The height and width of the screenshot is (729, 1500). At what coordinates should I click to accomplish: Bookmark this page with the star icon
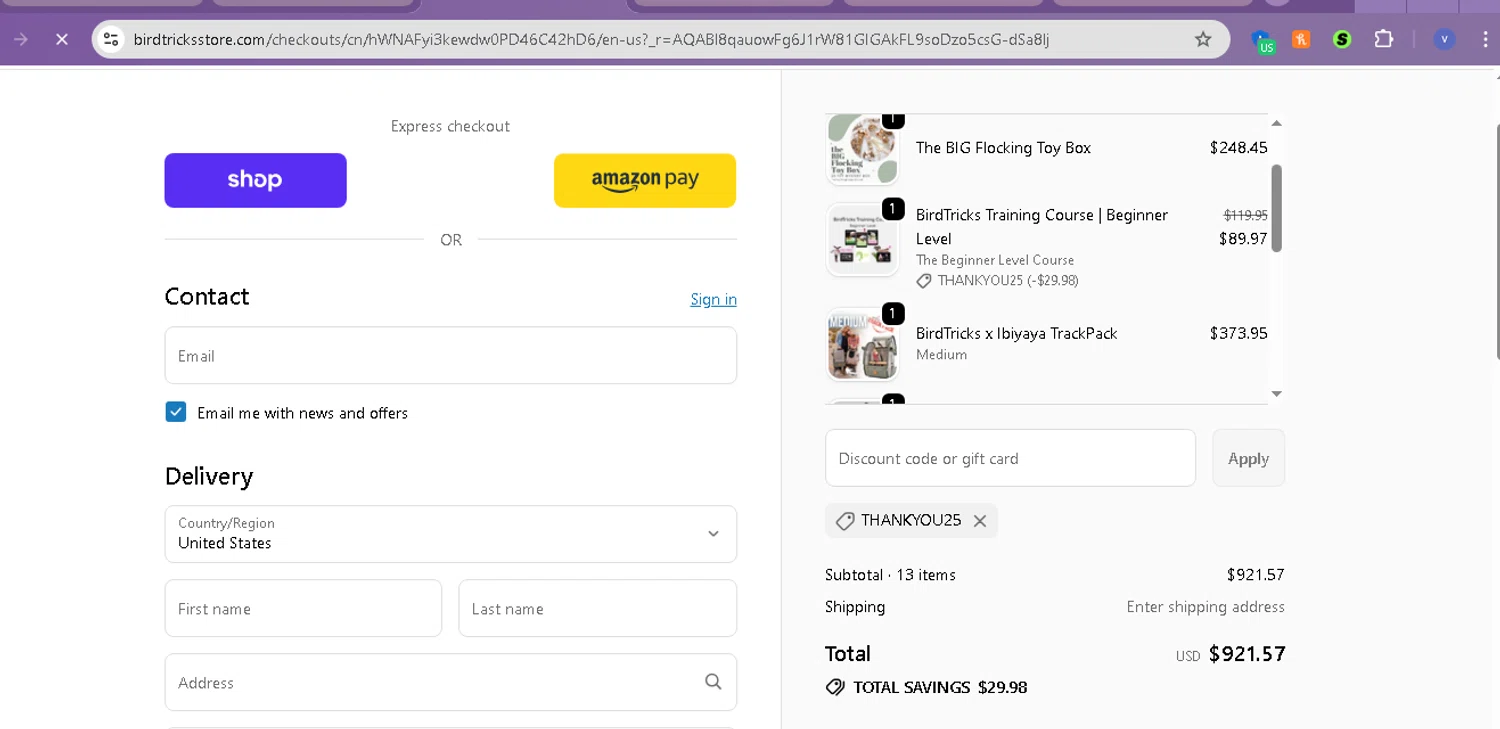(x=1203, y=40)
